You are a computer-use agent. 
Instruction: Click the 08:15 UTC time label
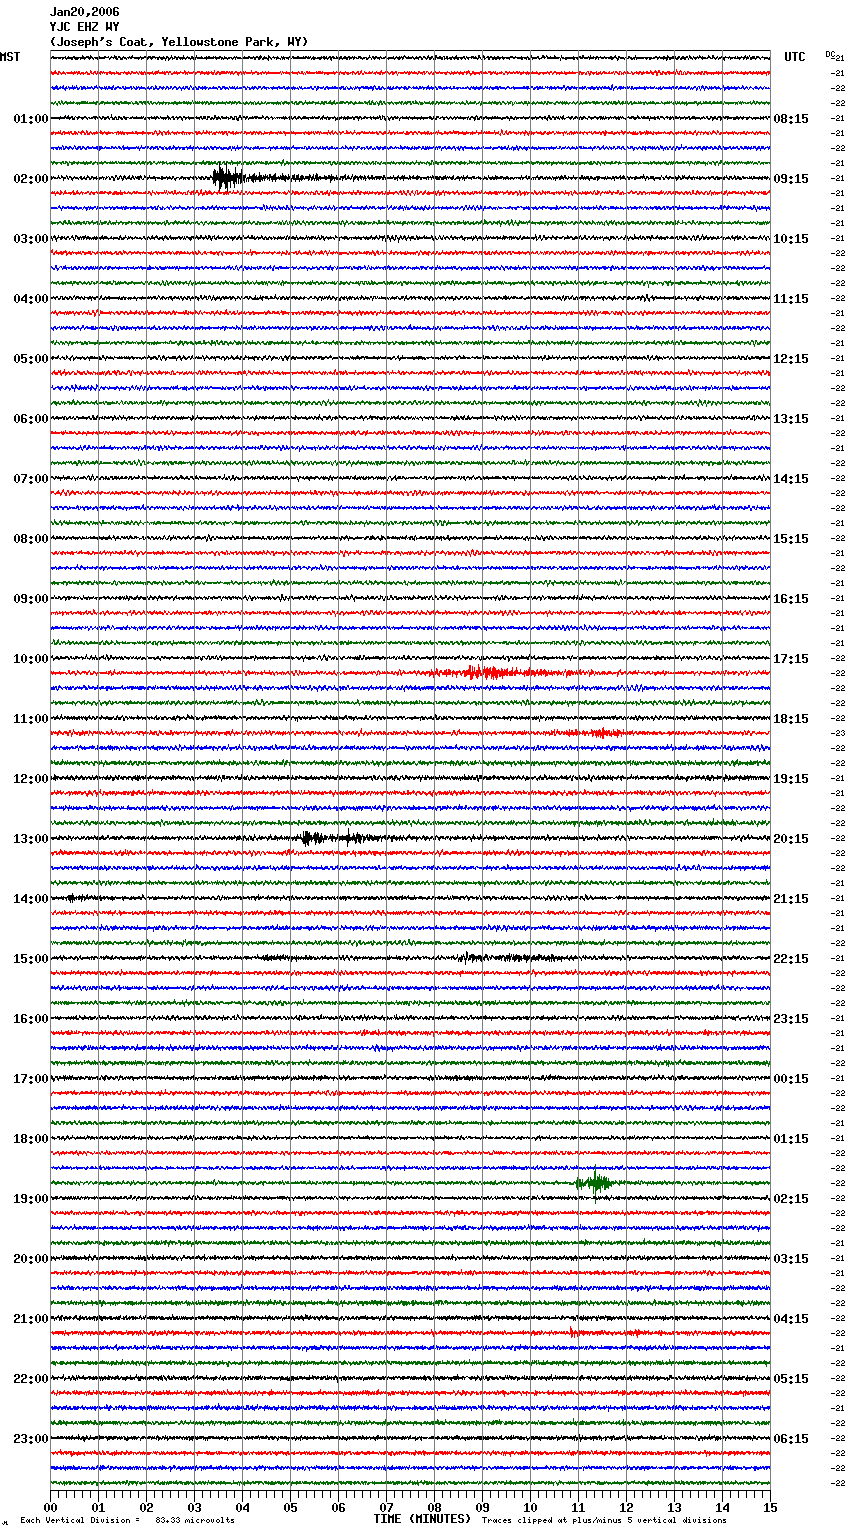[x=791, y=119]
